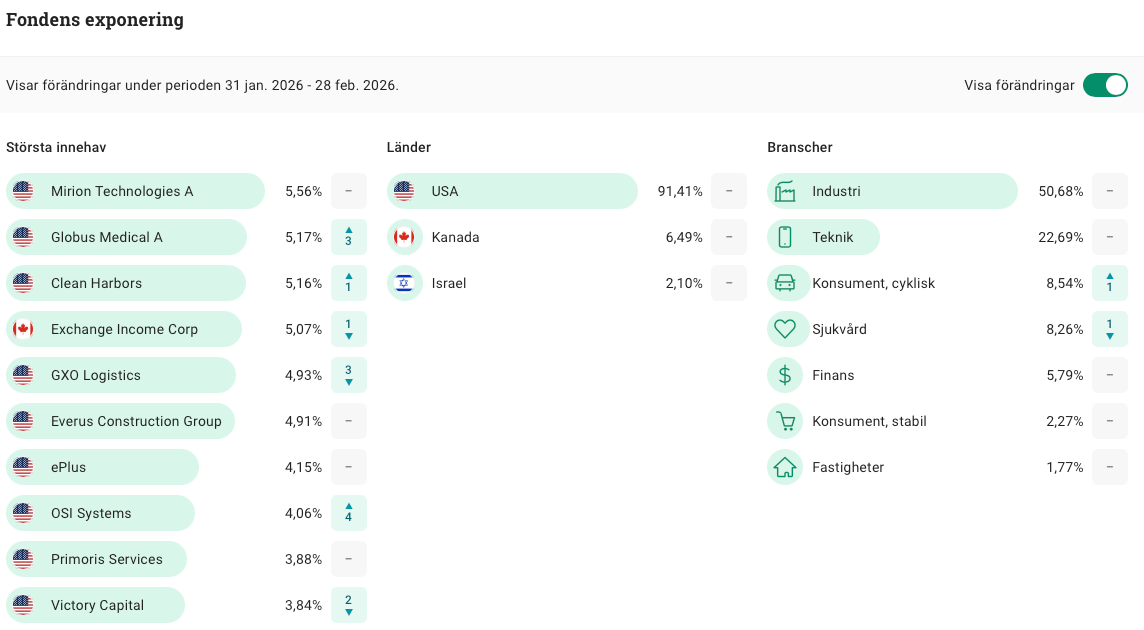Click the Länder column heading
1144x630 pixels.
click(x=409, y=147)
